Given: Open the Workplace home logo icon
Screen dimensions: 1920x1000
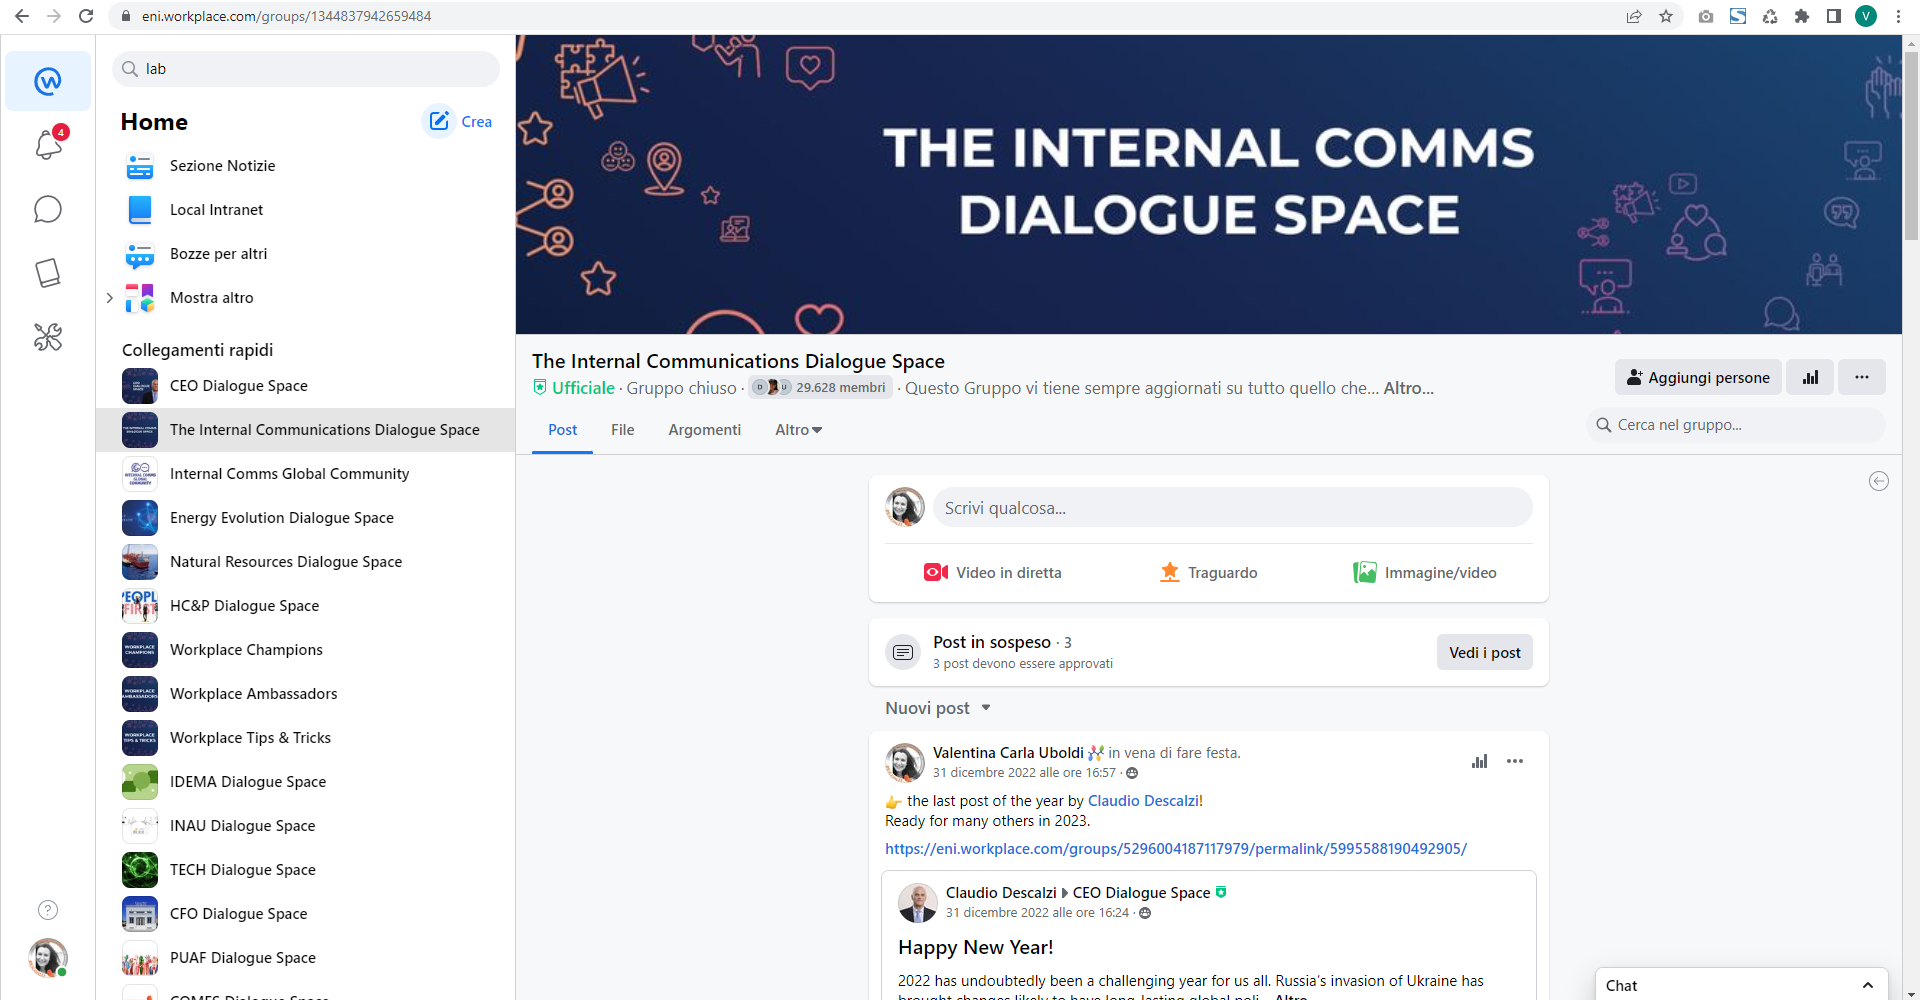Looking at the screenshot, I should tap(48, 81).
